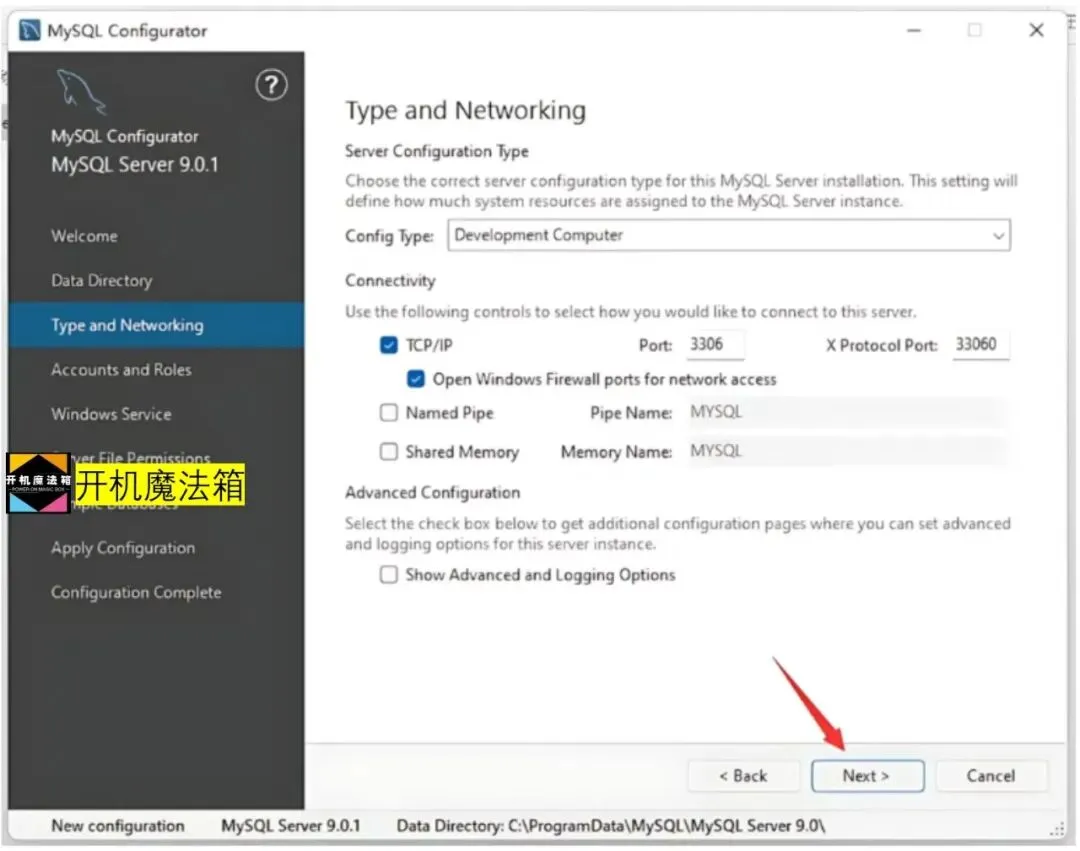The width and height of the screenshot is (1080, 851).
Task: Enable the Shared Memory checkbox
Action: 388,451
